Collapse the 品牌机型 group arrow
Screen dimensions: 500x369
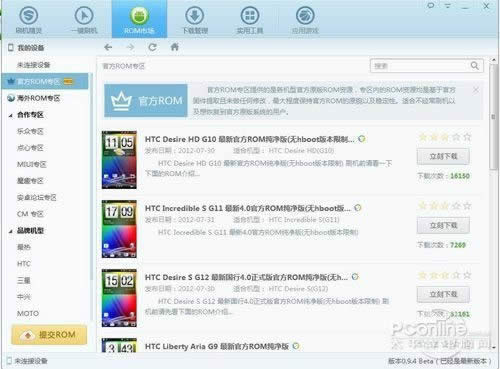(x=11, y=231)
